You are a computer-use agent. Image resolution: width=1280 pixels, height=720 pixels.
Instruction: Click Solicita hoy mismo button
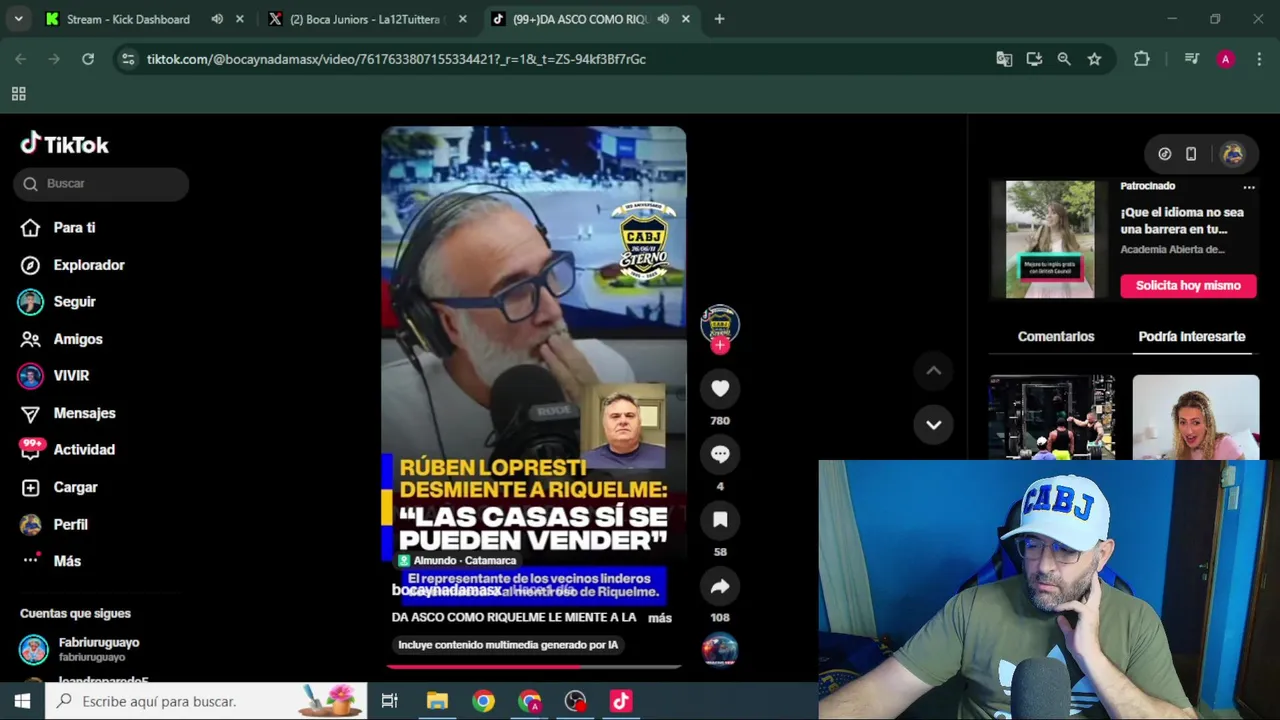[1188, 286]
